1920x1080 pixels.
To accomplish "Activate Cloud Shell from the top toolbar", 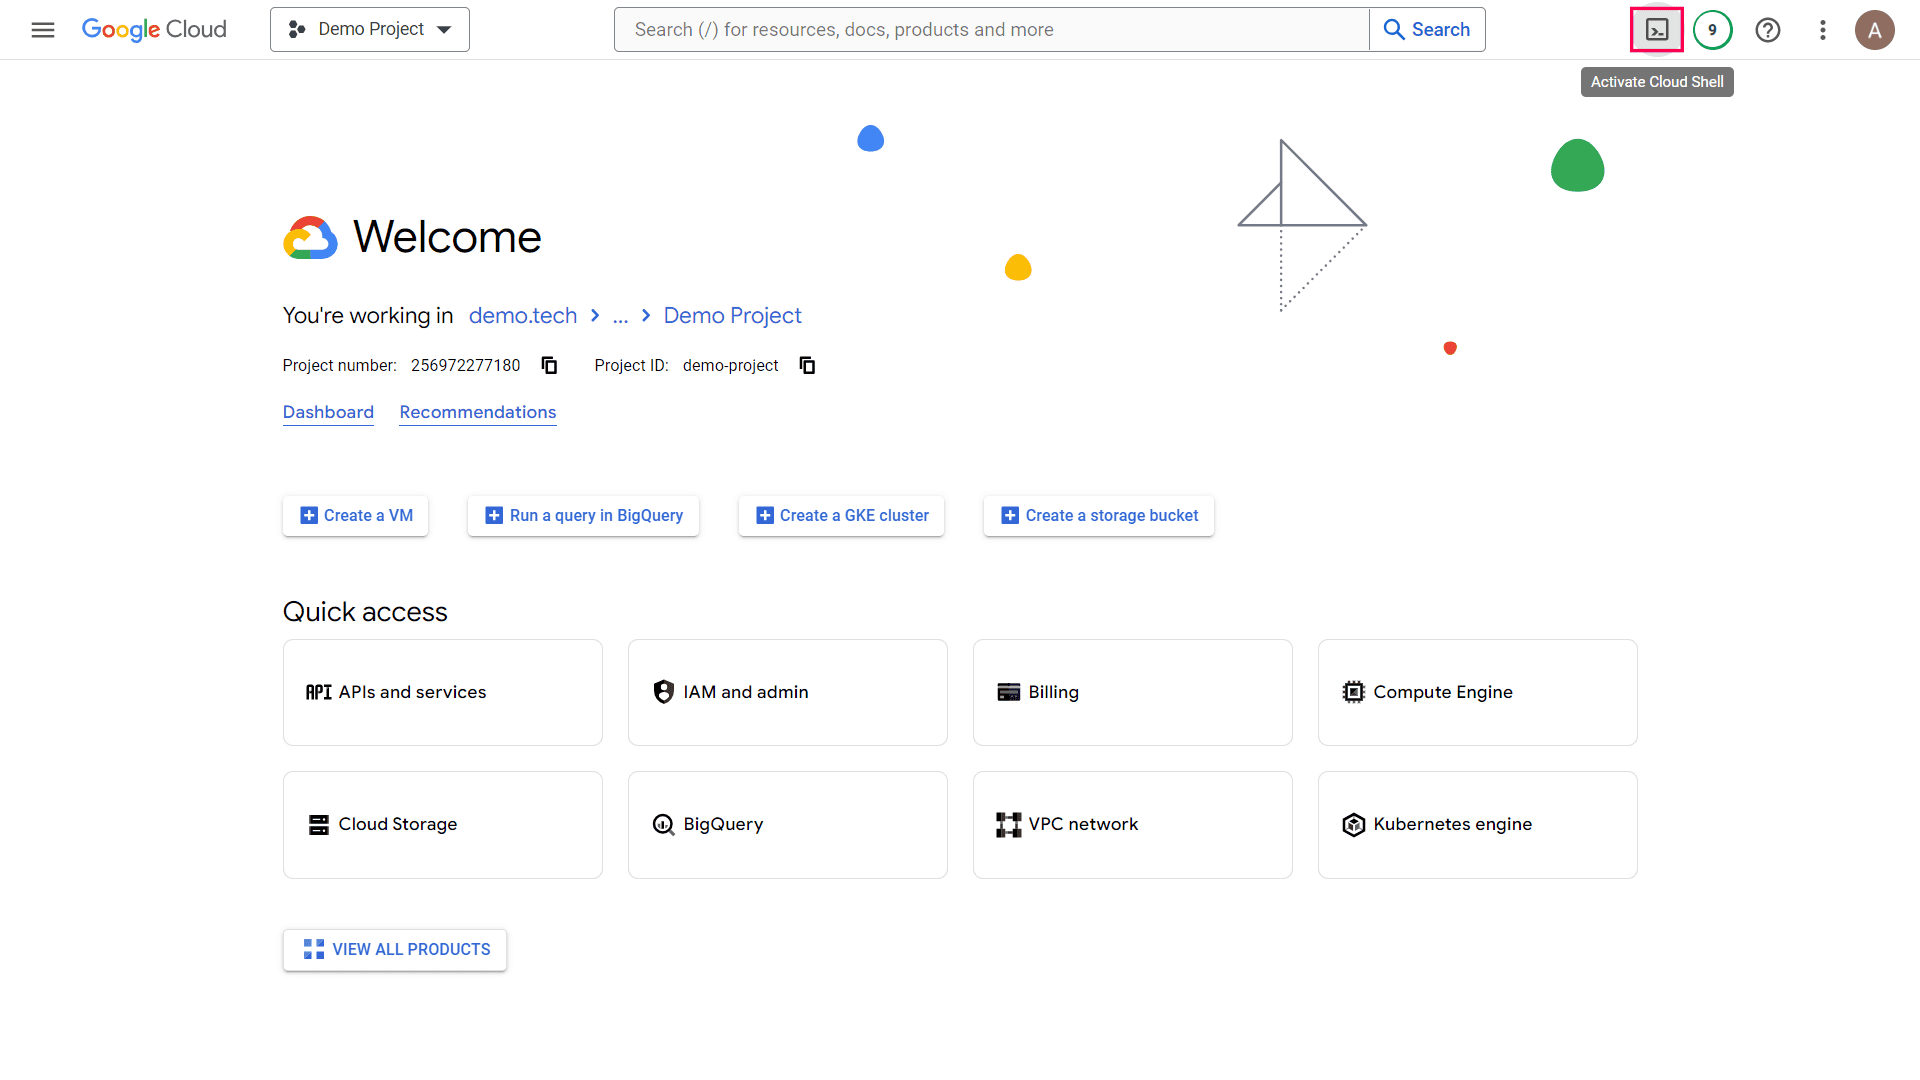I will pyautogui.click(x=1657, y=29).
